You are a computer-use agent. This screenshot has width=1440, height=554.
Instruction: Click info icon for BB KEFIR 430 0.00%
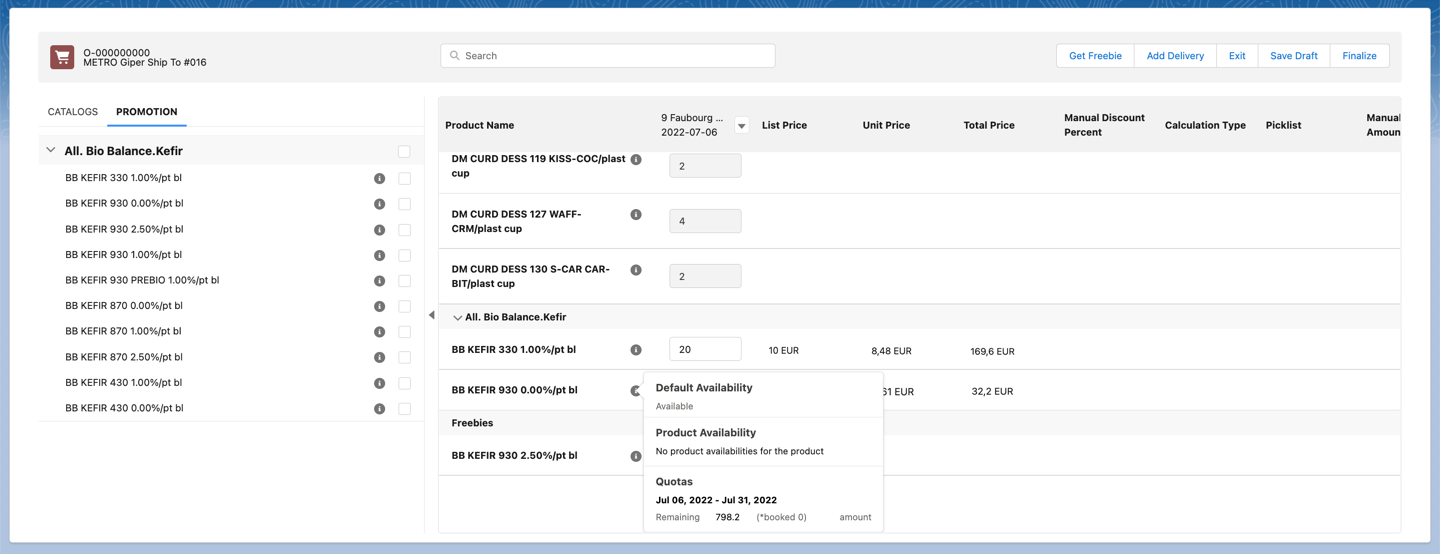[x=379, y=409]
